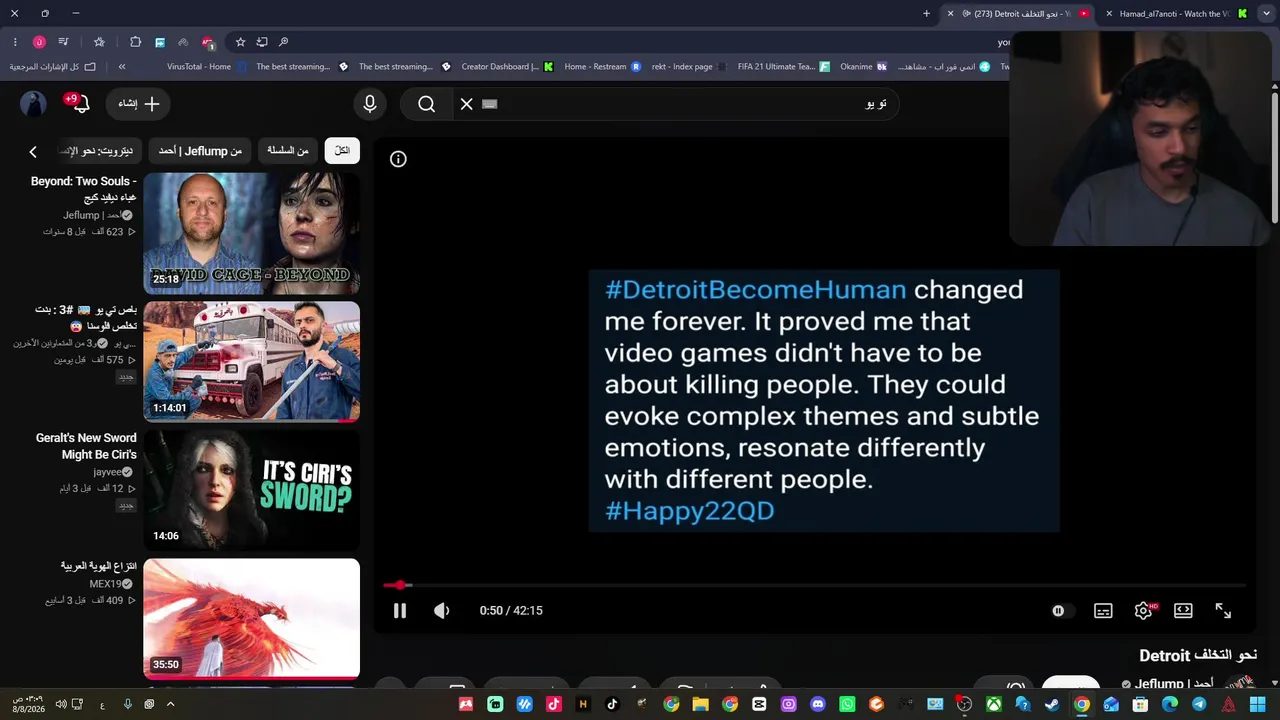Viewport: 1280px width, 720px height.
Task: Open the 'FIFA 21 Ultimate Tea...' bookmark
Action: (784, 67)
